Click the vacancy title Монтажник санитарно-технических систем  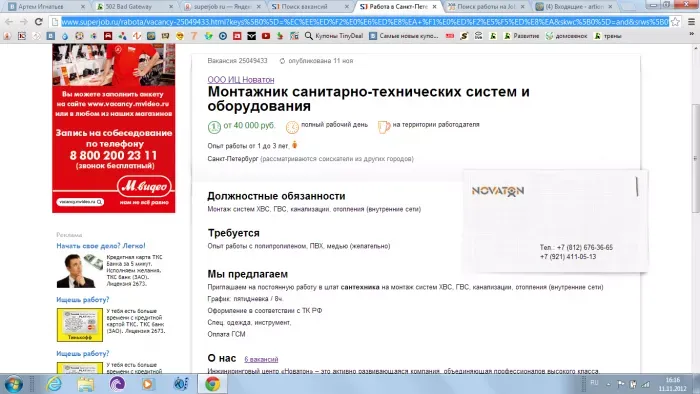pyautogui.click(x=368, y=99)
